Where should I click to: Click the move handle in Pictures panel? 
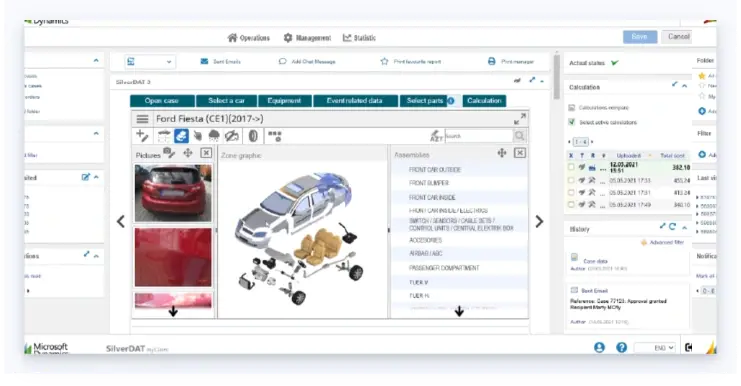[x=188, y=153]
